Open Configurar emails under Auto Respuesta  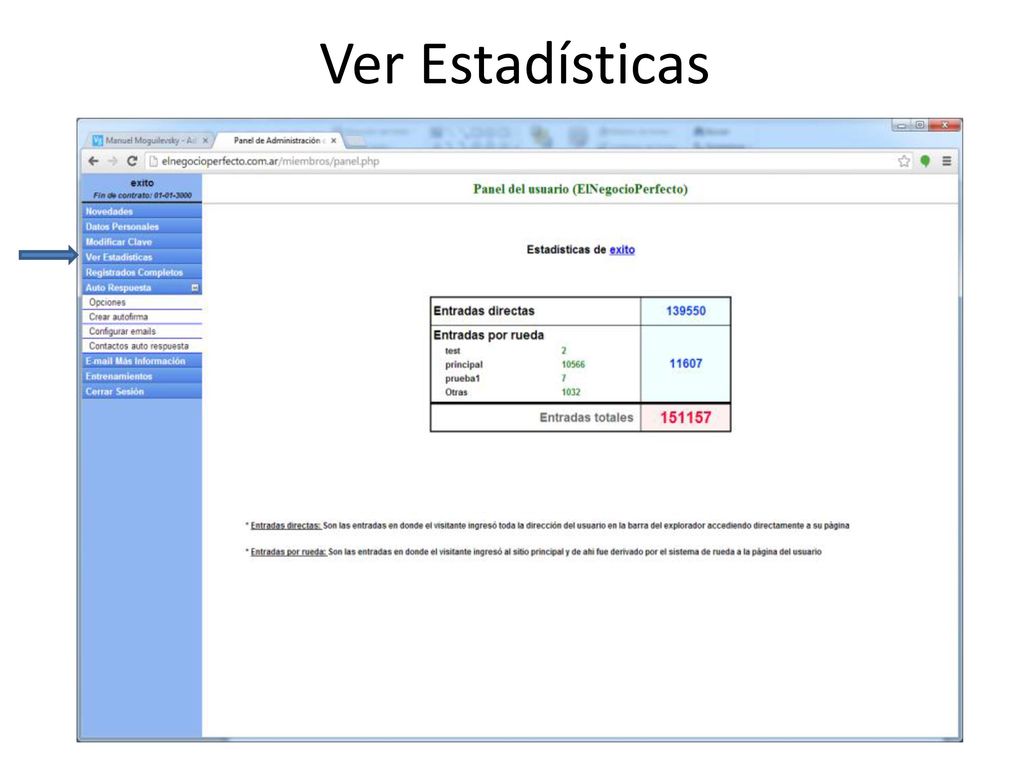pyautogui.click(x=142, y=331)
